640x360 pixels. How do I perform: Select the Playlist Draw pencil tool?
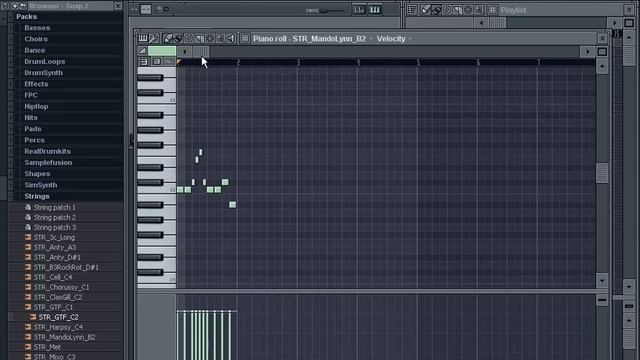(426, 10)
